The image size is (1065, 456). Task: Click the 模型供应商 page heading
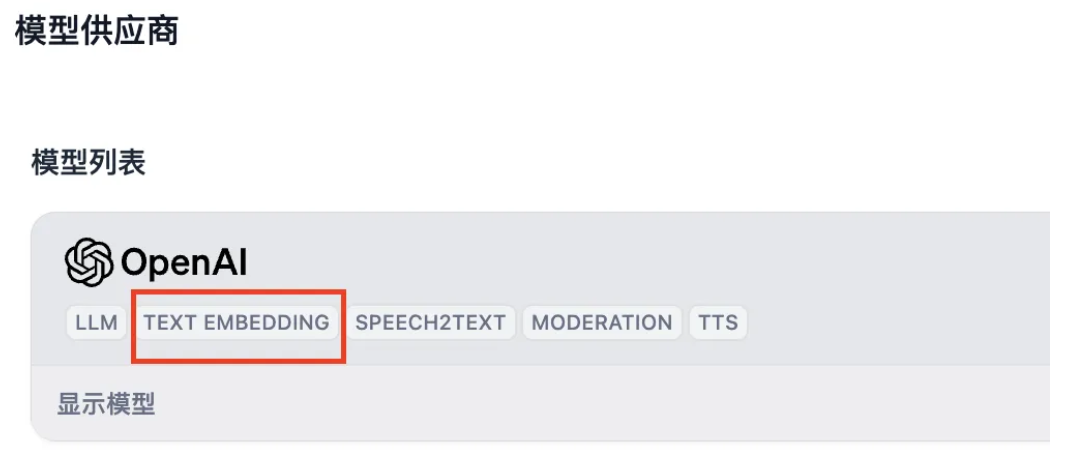click(97, 31)
